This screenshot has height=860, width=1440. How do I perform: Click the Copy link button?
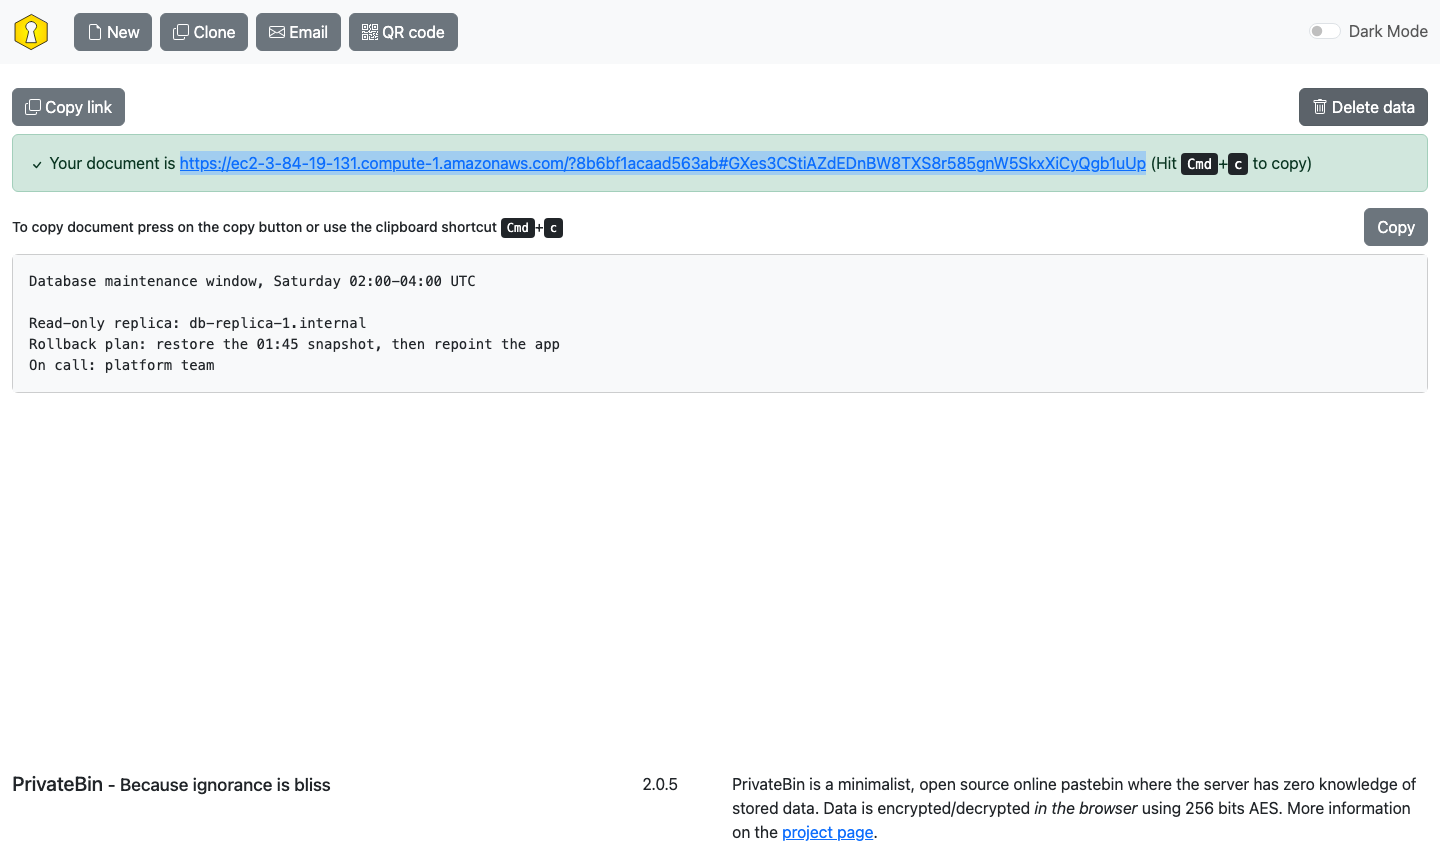click(x=68, y=107)
